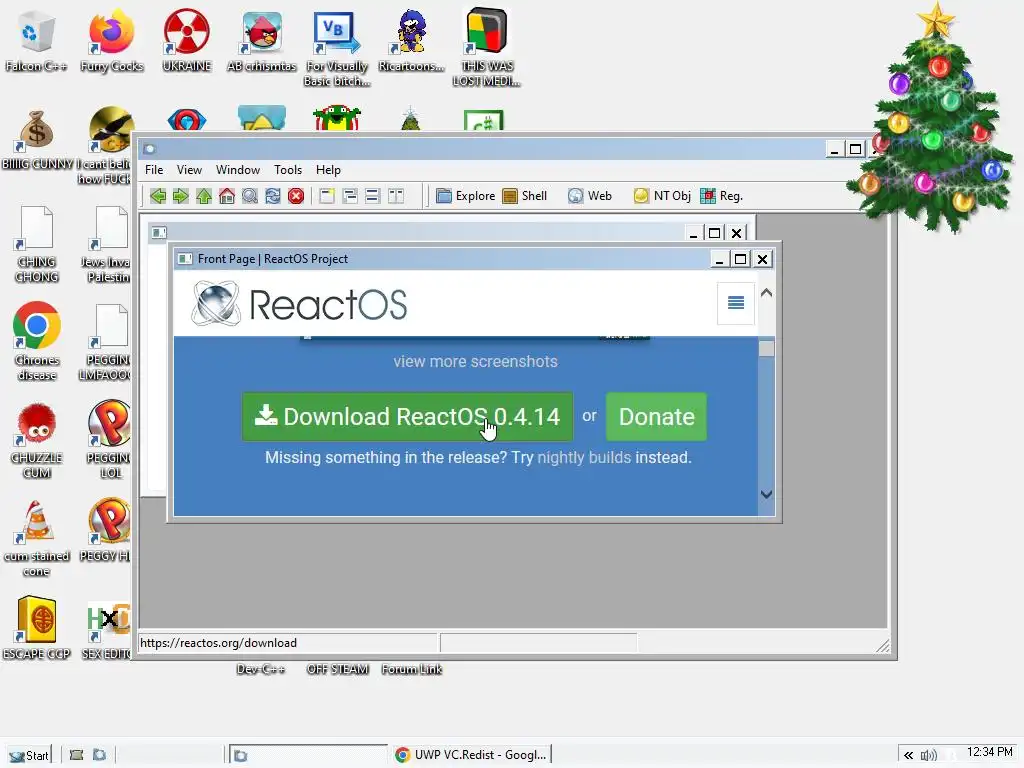Viewport: 1024px width, 768px height.
Task: Close the untitled child window behind Front Page
Action: (x=736, y=233)
